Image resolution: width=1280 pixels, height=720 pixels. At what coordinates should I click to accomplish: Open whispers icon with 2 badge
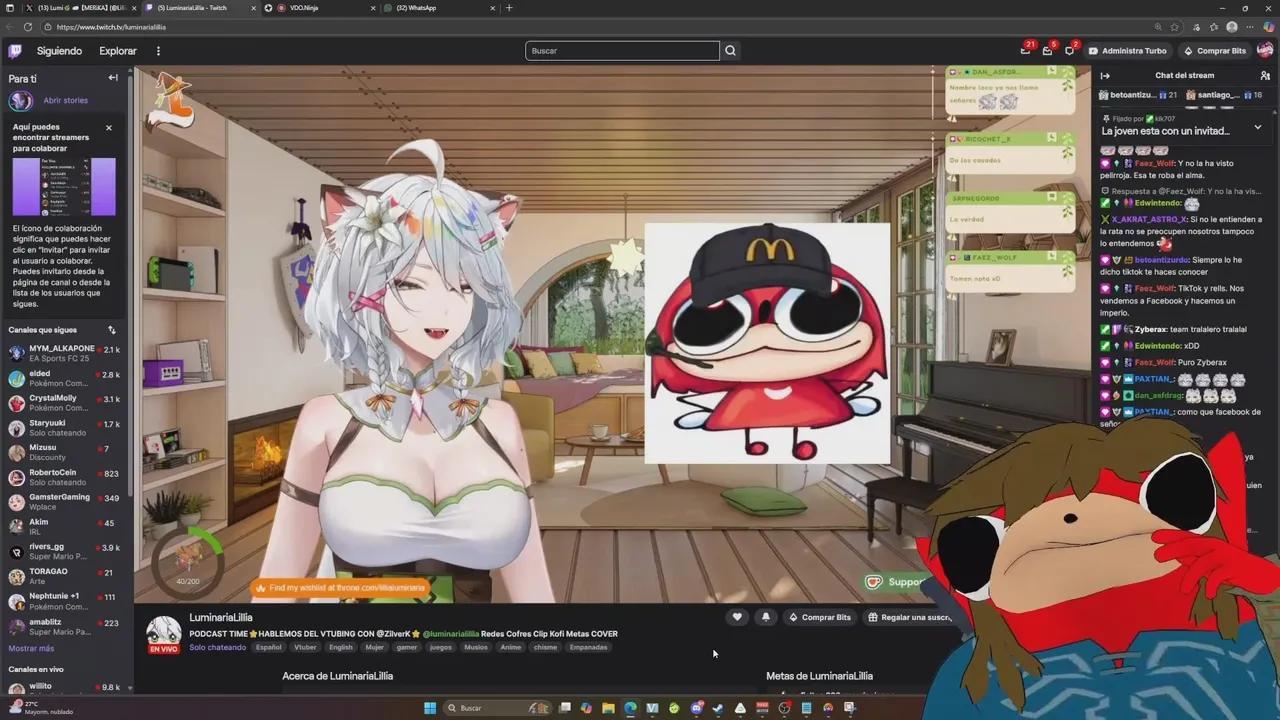click(1070, 50)
